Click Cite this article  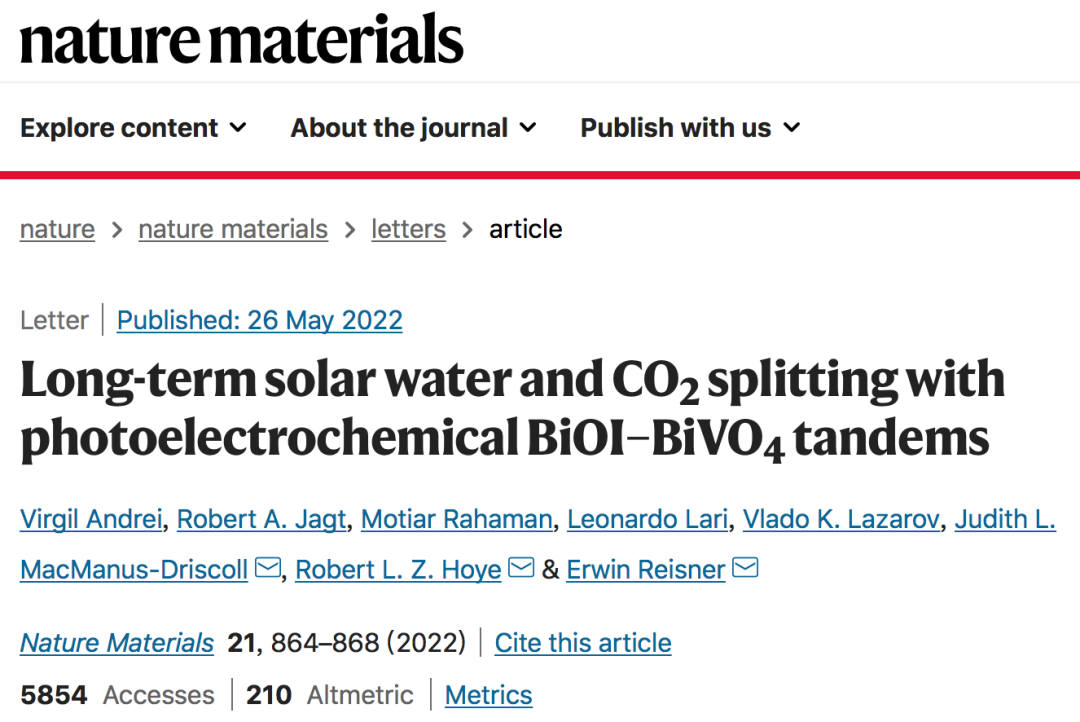click(x=583, y=643)
